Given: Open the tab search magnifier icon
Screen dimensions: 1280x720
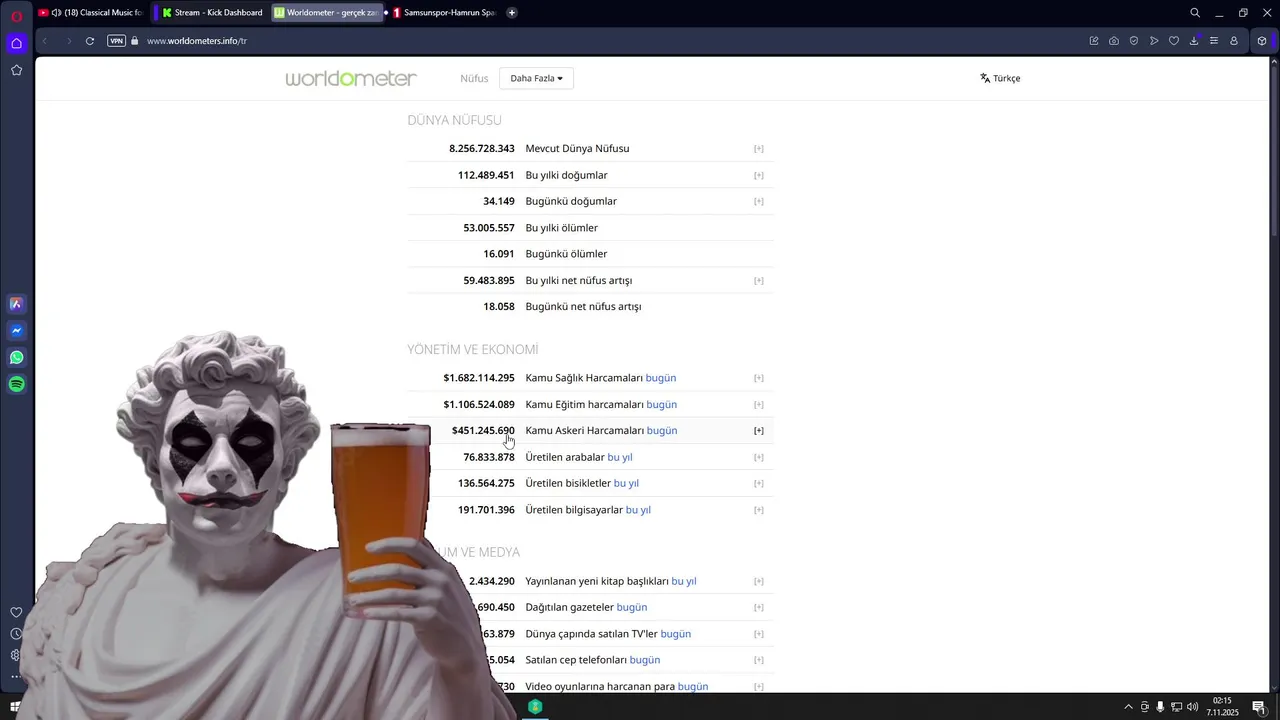Looking at the screenshot, I should point(1195,13).
